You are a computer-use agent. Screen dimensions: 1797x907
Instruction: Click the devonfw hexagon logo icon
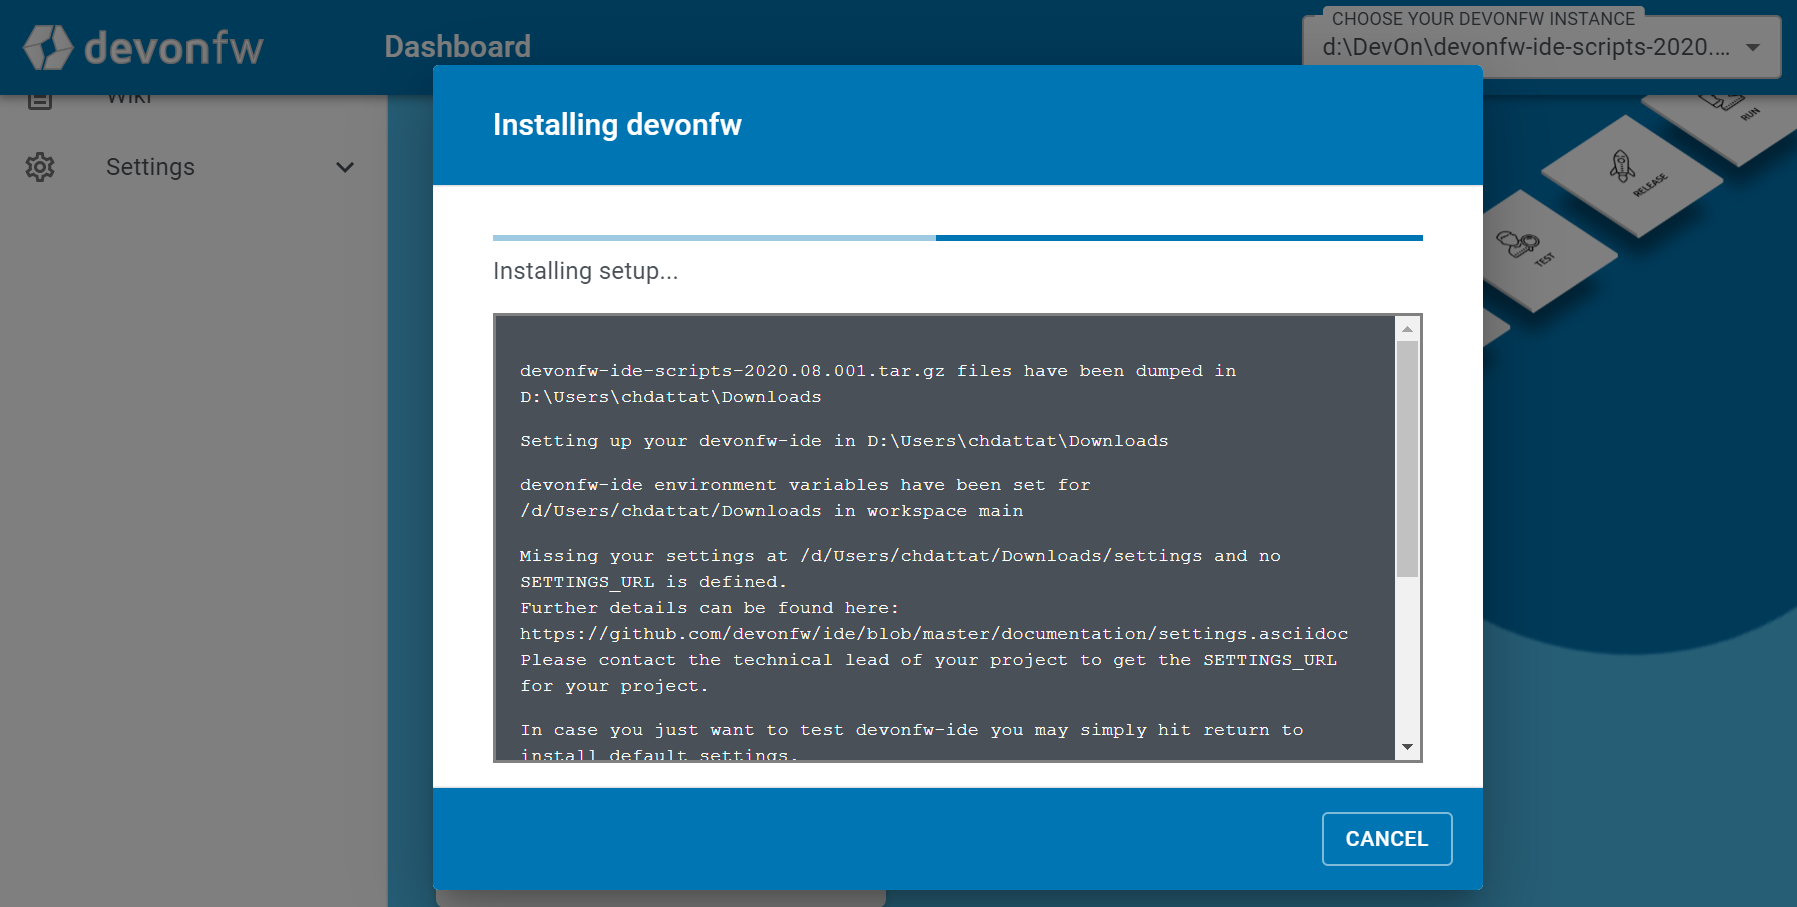click(47, 47)
